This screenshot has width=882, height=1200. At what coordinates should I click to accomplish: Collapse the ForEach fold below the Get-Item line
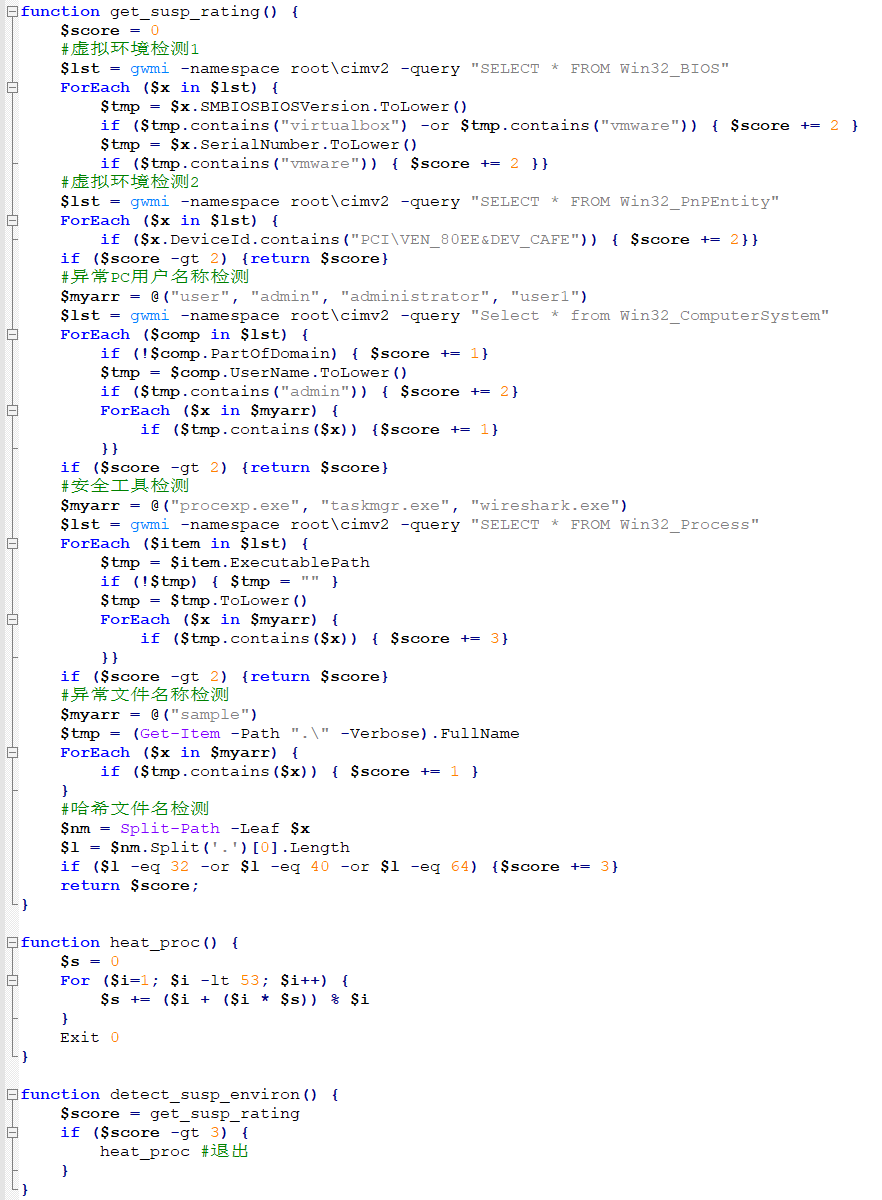pos(12,752)
